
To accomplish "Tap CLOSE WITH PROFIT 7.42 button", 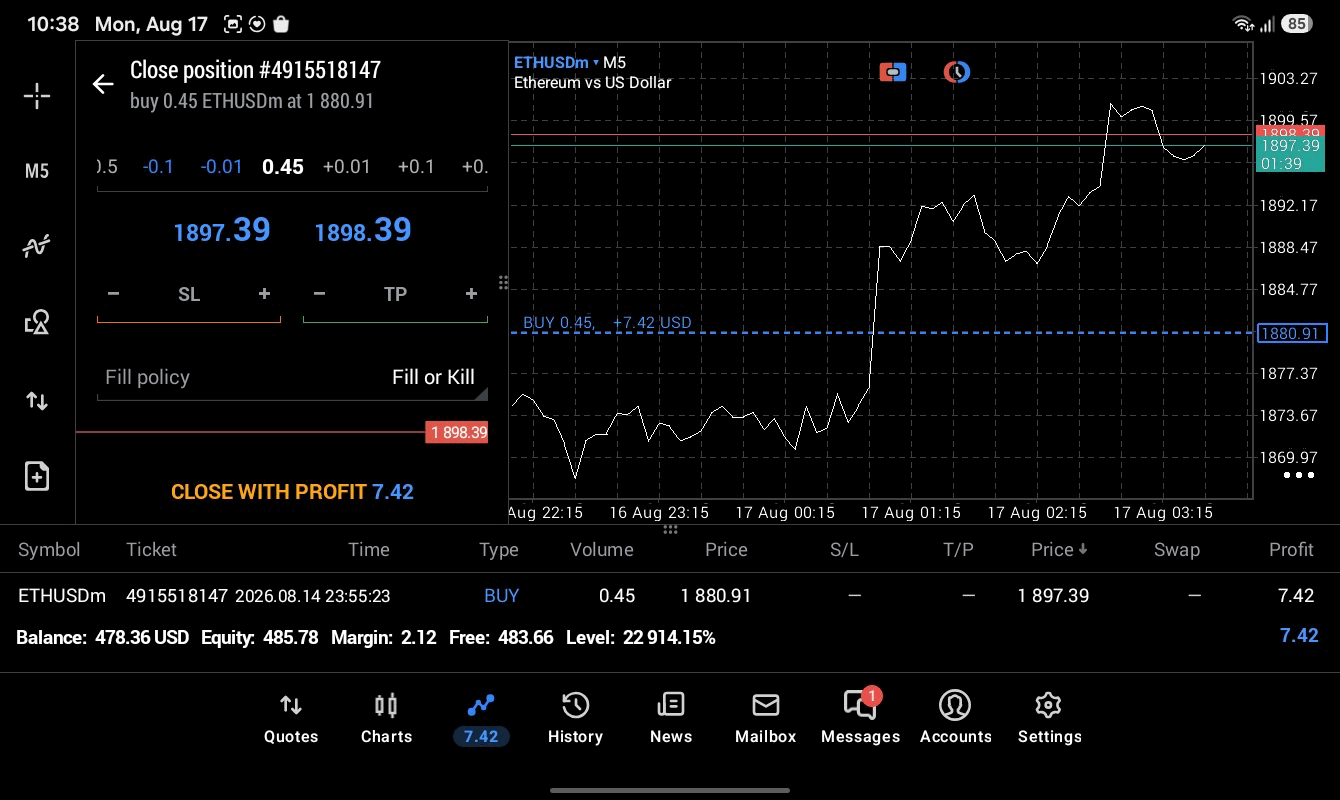I will pos(292,492).
